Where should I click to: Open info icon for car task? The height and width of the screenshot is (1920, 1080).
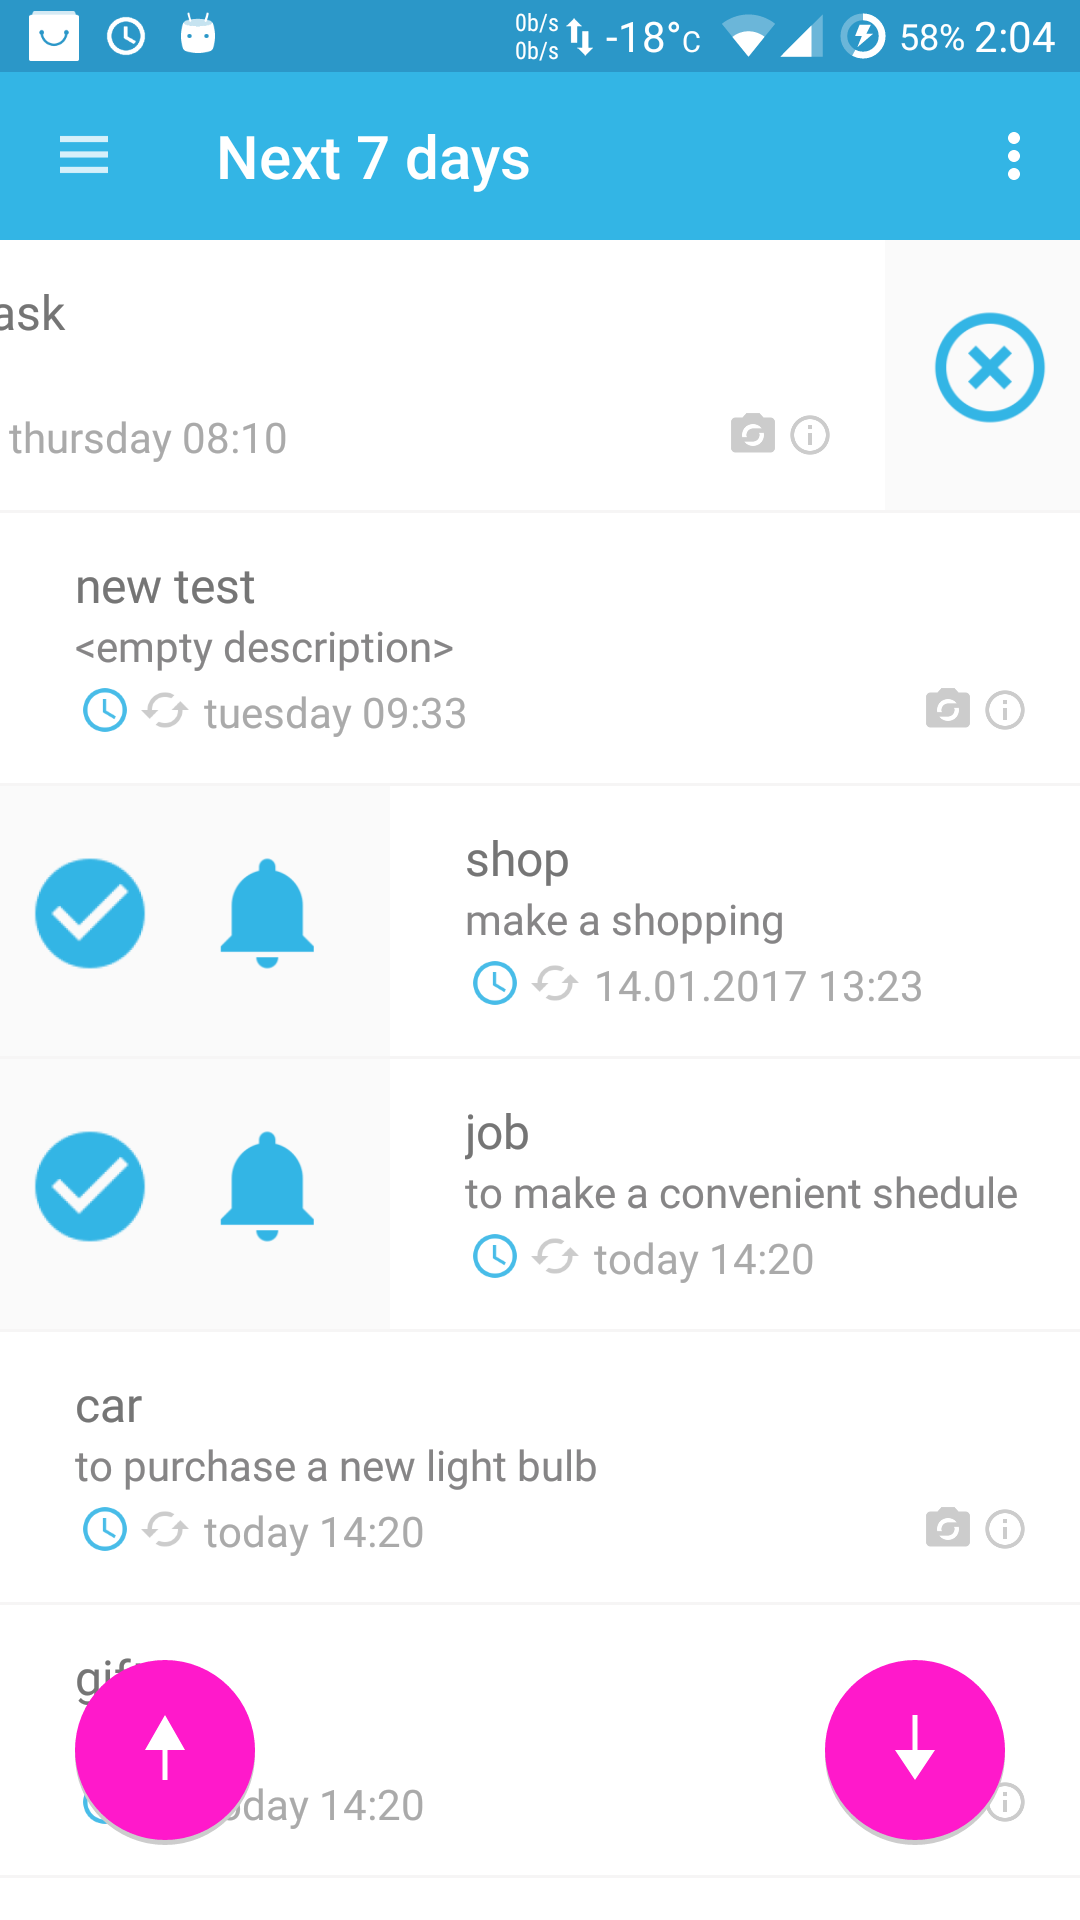[1005, 1529]
